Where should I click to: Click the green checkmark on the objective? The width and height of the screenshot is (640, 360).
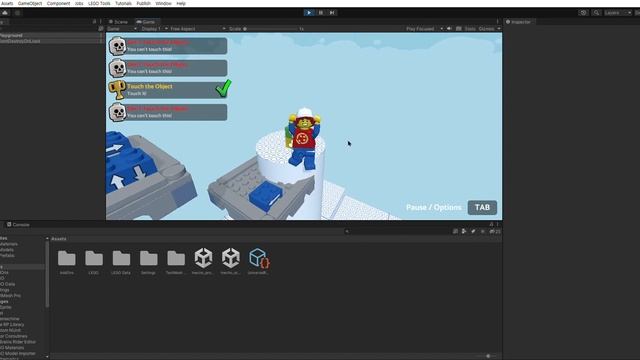tap(223, 89)
